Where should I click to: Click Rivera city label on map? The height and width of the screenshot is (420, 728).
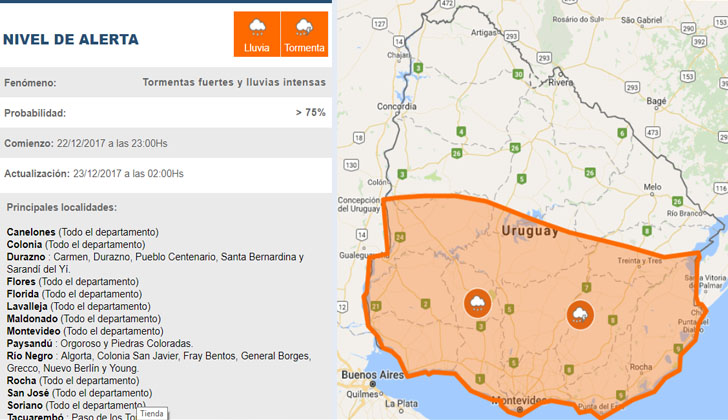click(x=560, y=83)
